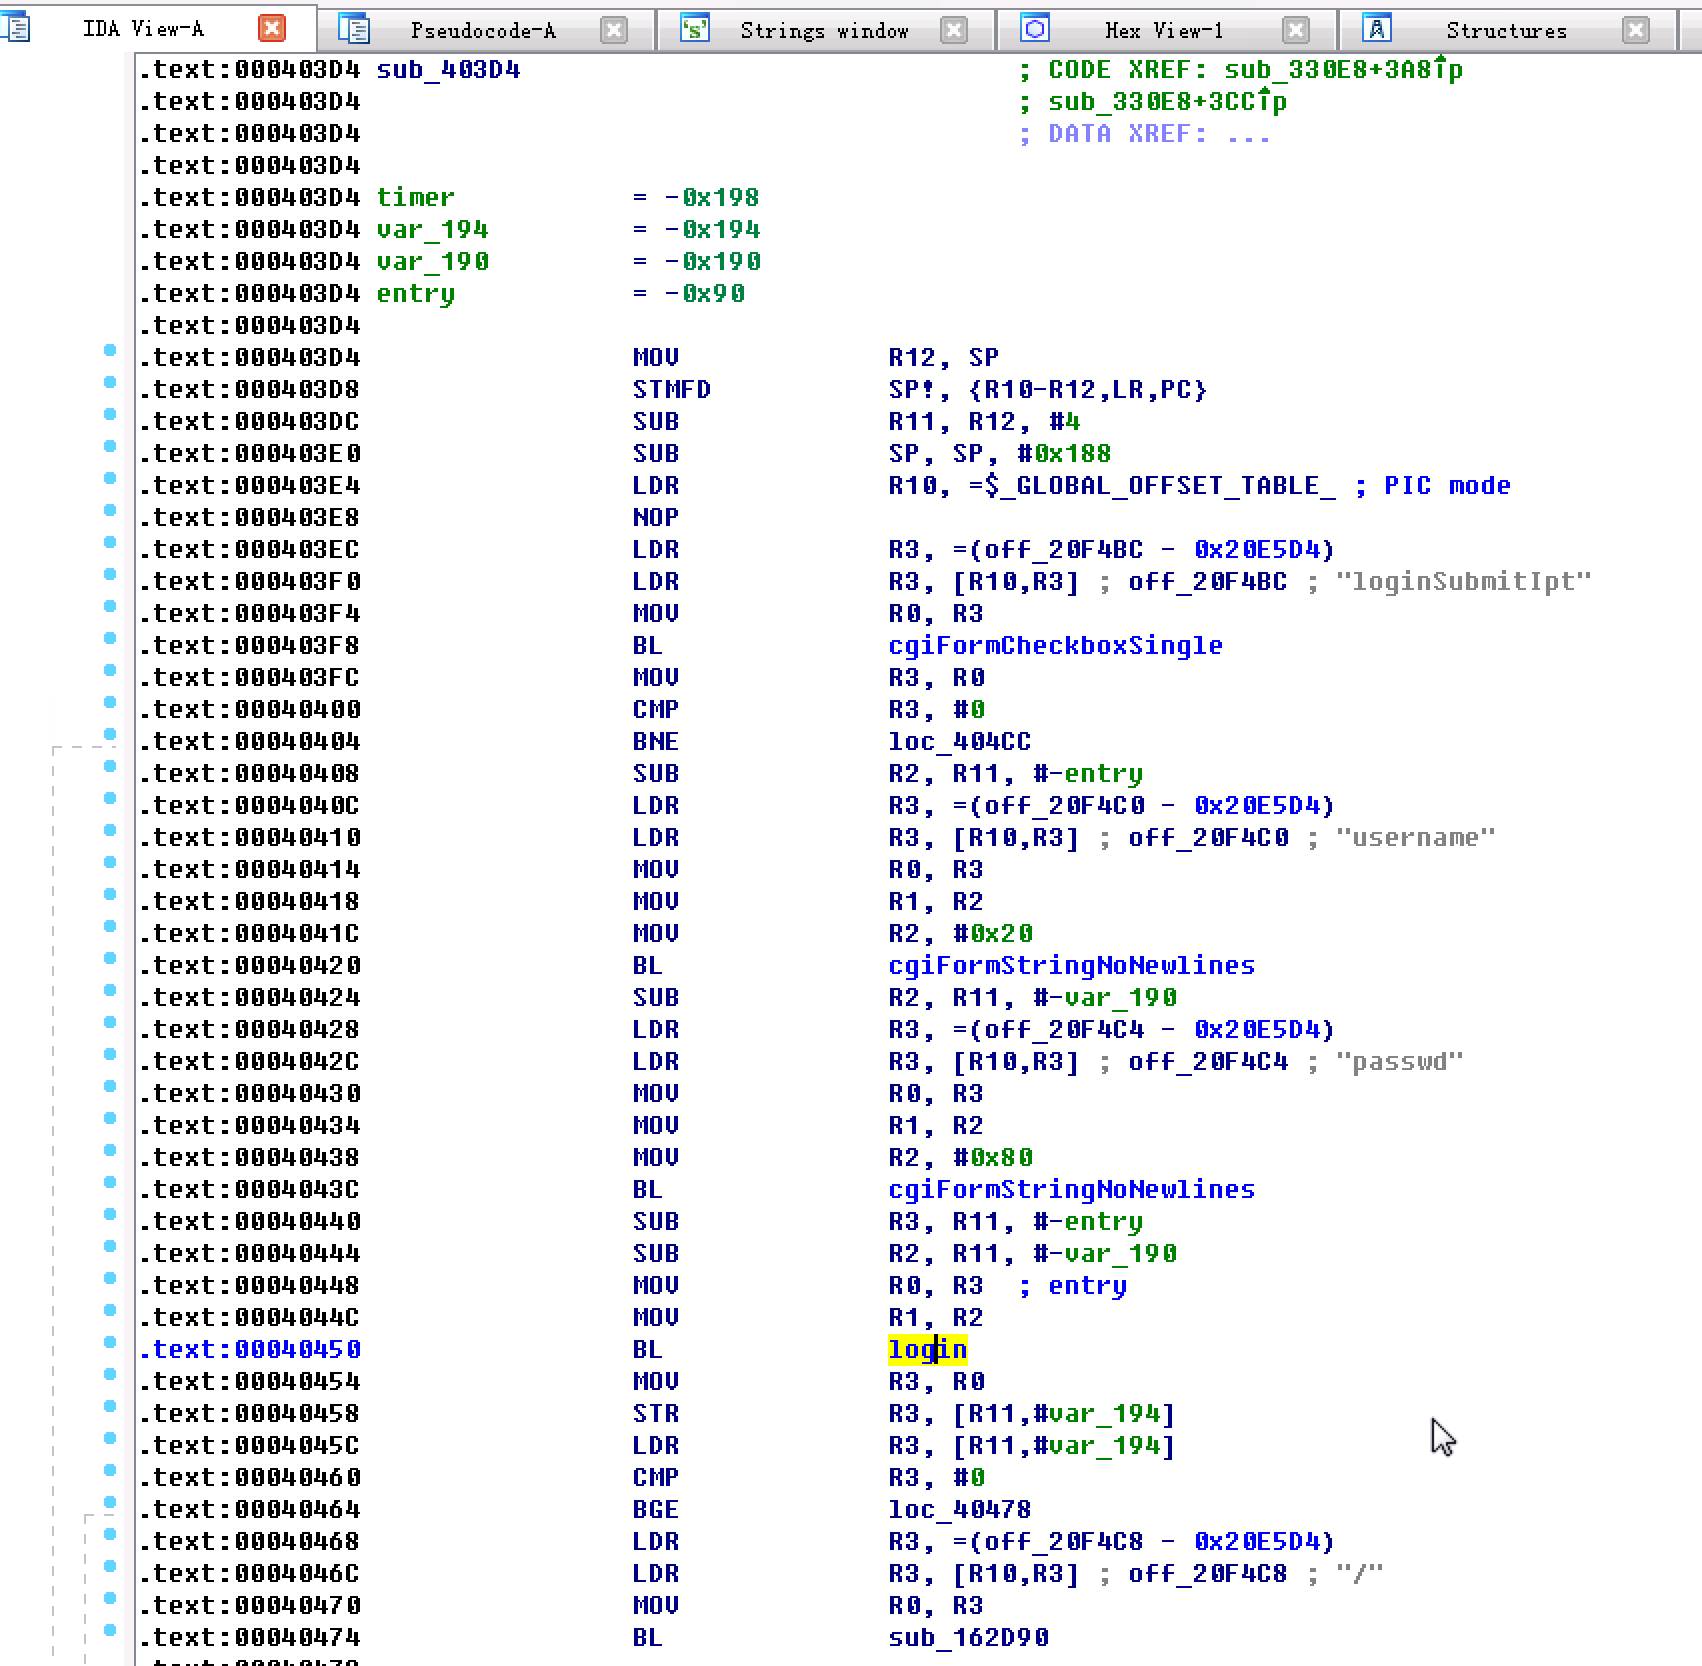Viewport: 1702px width, 1666px height.
Task: Click off_20F4C8 reference with "/" string
Action: (x=1207, y=1573)
